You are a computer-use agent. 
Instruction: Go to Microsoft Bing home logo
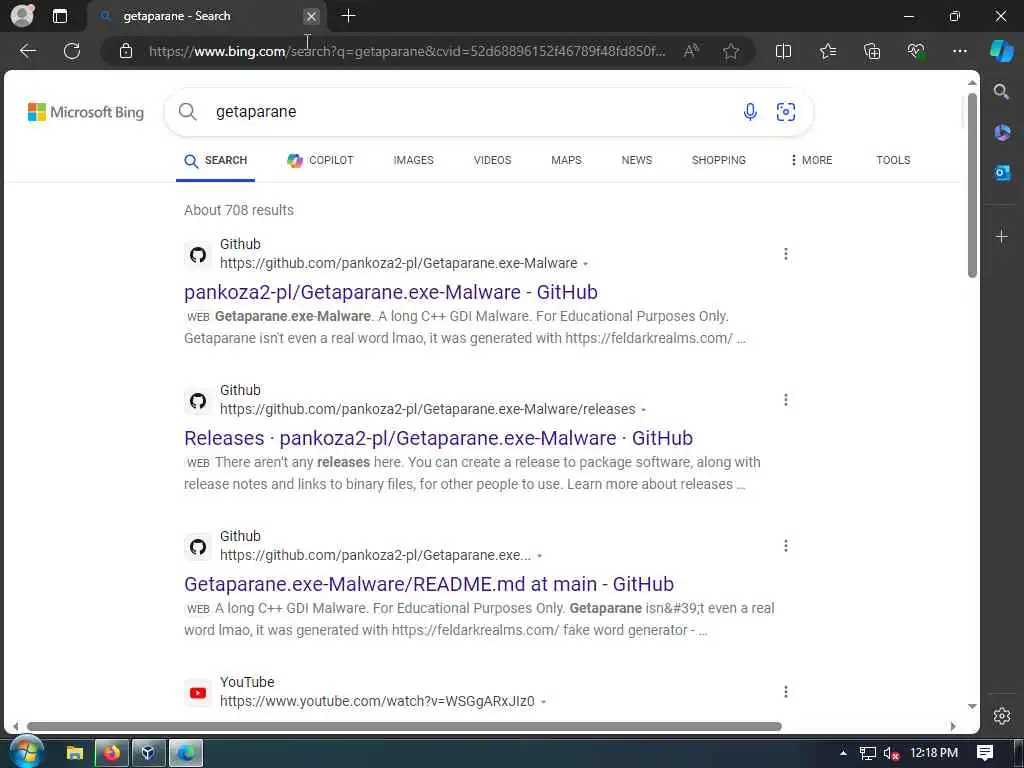point(86,112)
